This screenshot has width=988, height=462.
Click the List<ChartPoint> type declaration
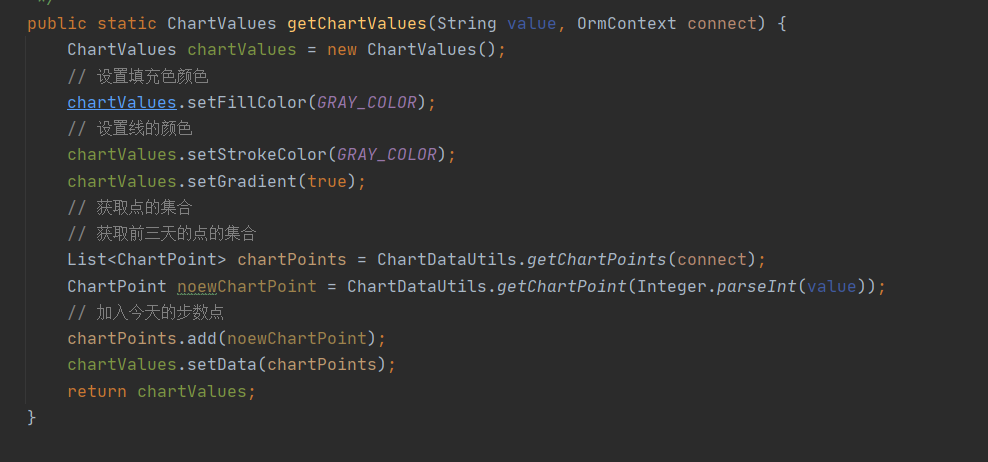146,259
